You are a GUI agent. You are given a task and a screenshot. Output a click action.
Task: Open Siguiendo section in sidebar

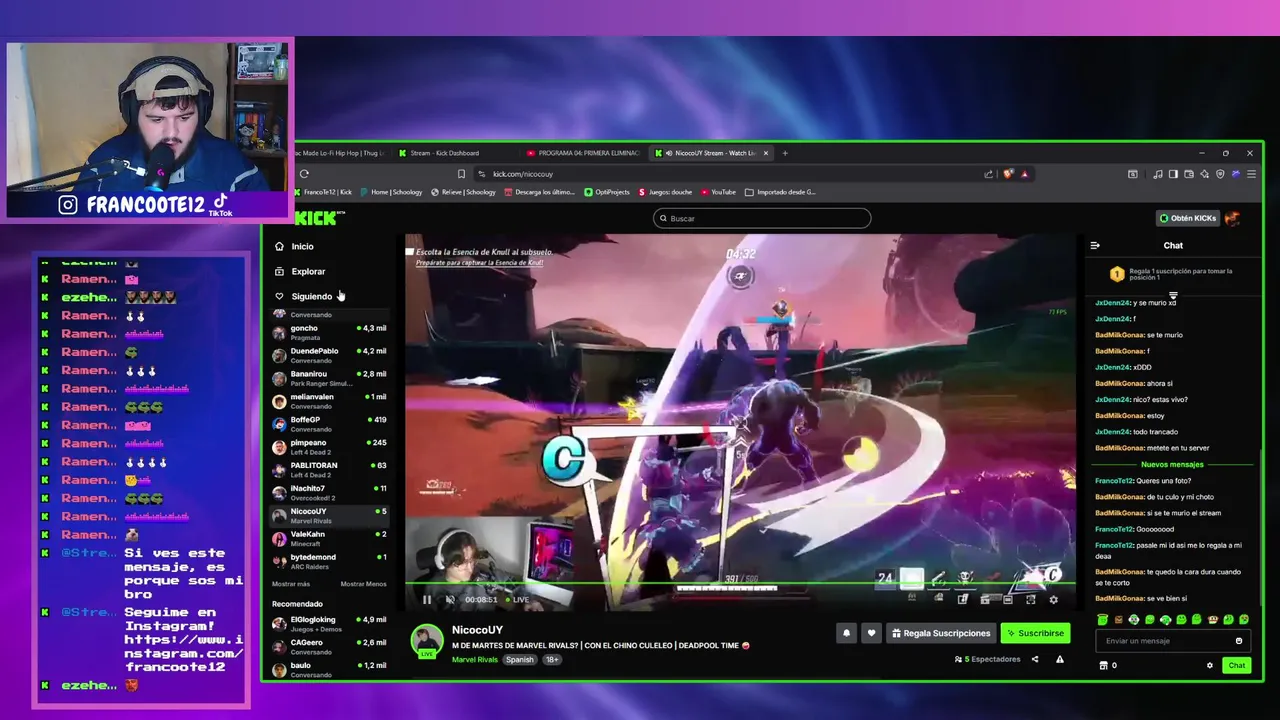pos(311,296)
